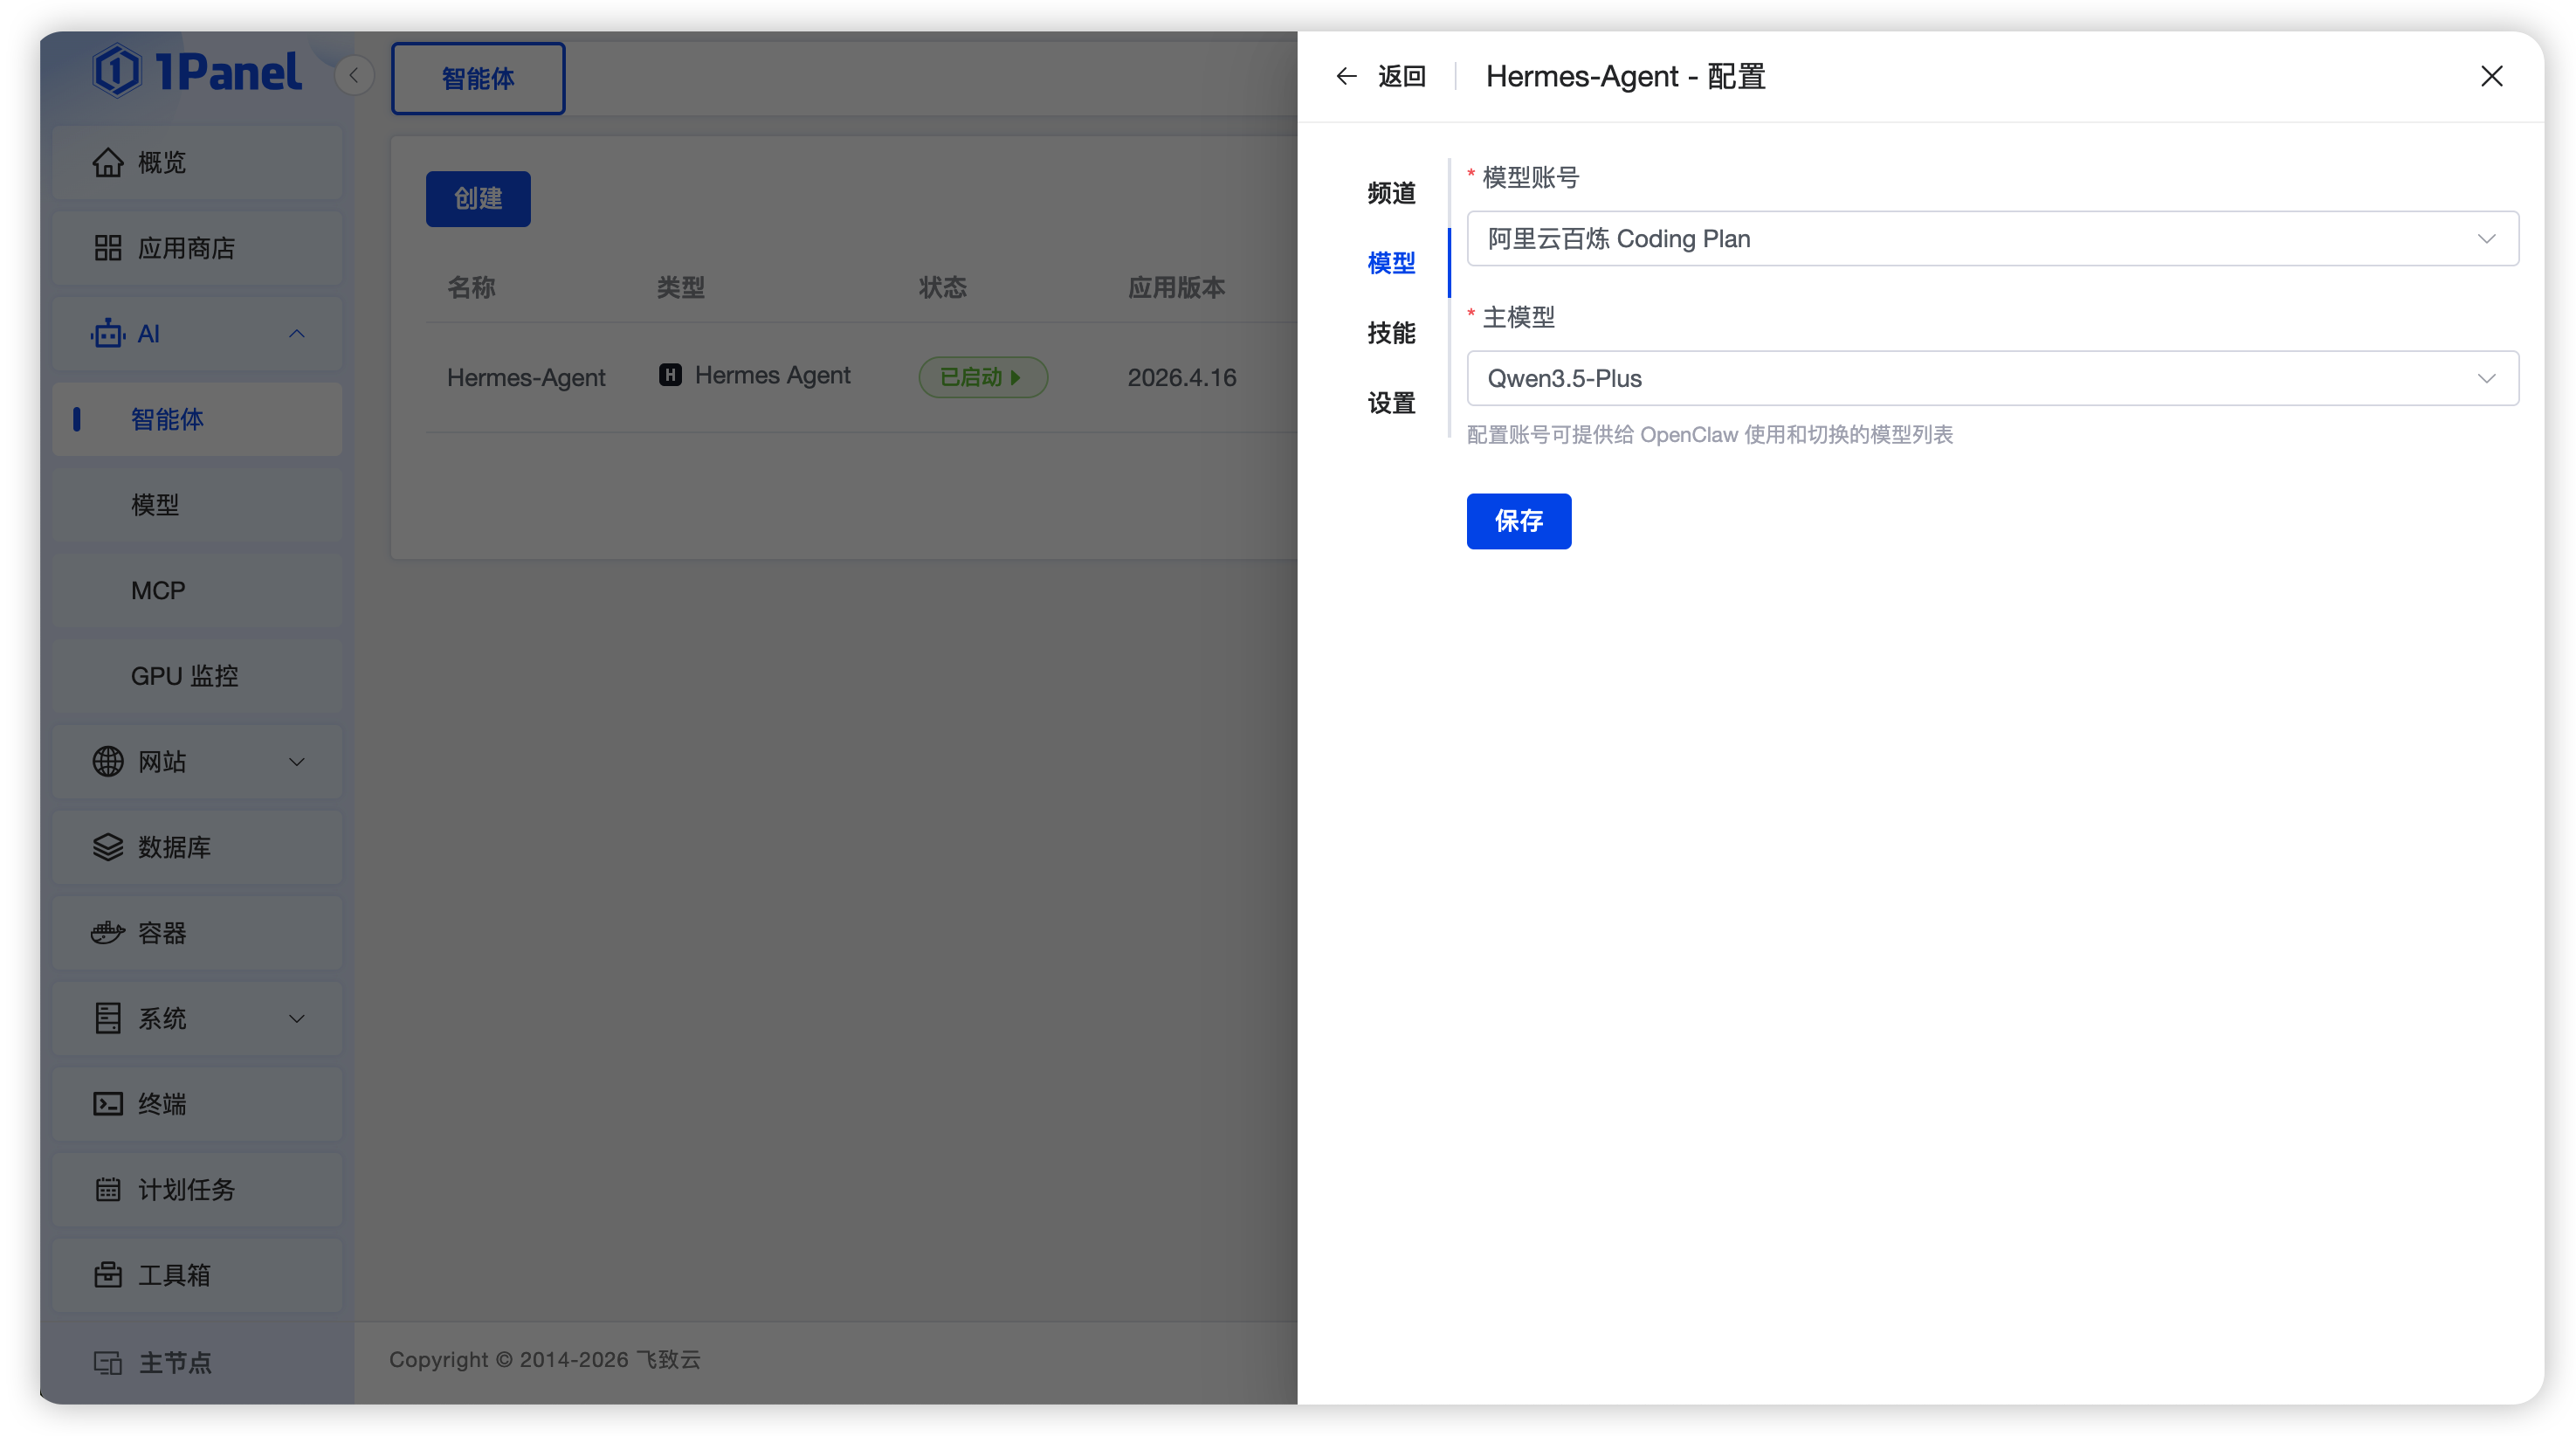This screenshot has width=2576, height=1436.
Task: Collapse sidebar with the arrow button
Action: [354, 76]
